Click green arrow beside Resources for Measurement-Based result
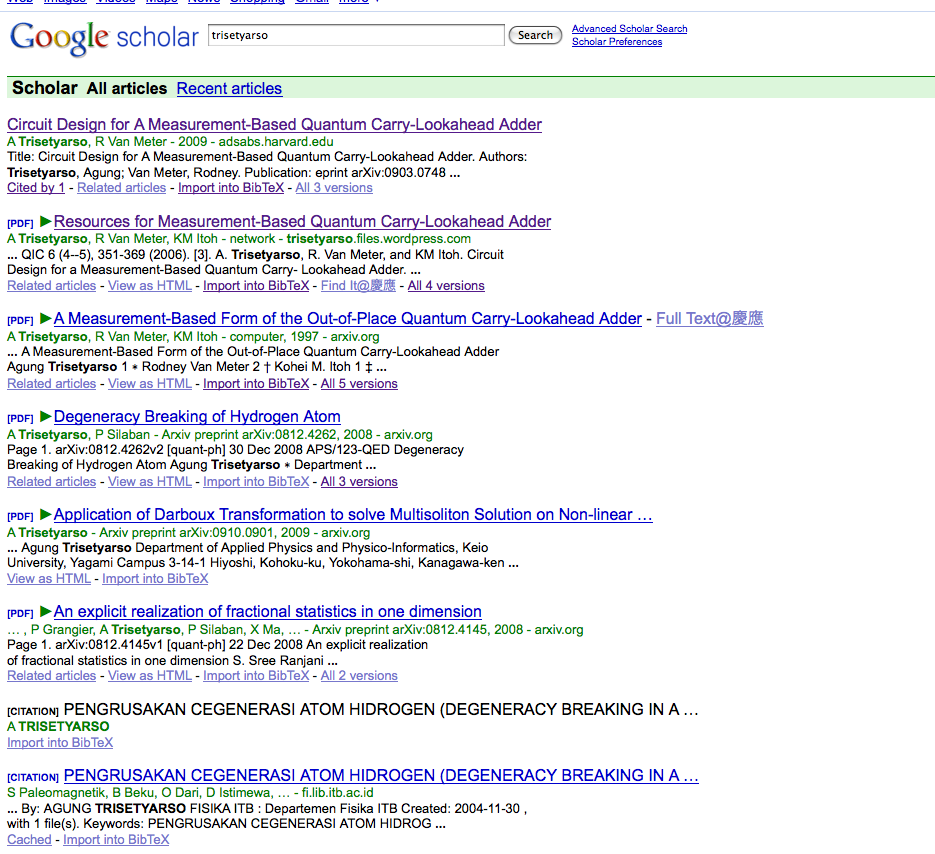 coord(46,221)
